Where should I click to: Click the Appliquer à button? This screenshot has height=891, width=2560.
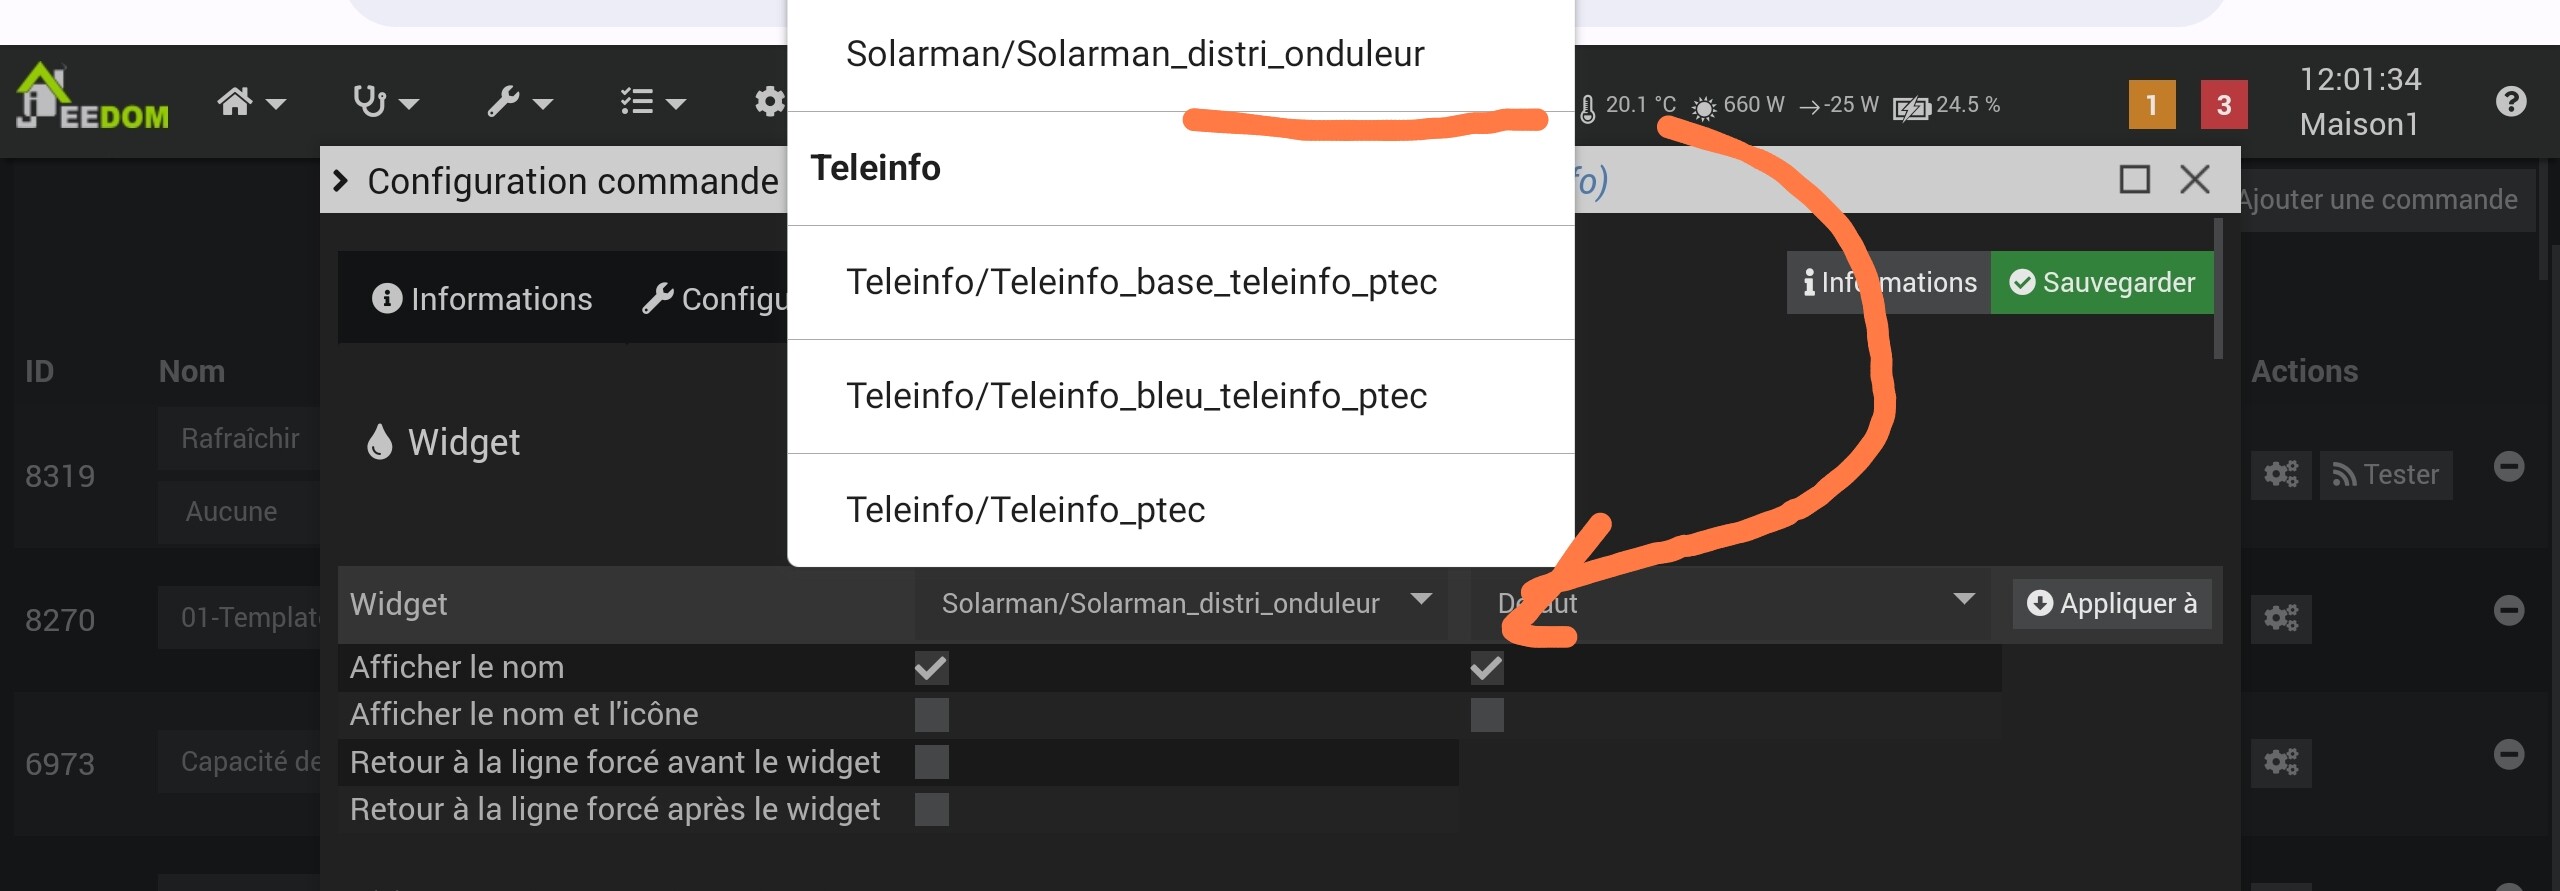click(x=2111, y=603)
